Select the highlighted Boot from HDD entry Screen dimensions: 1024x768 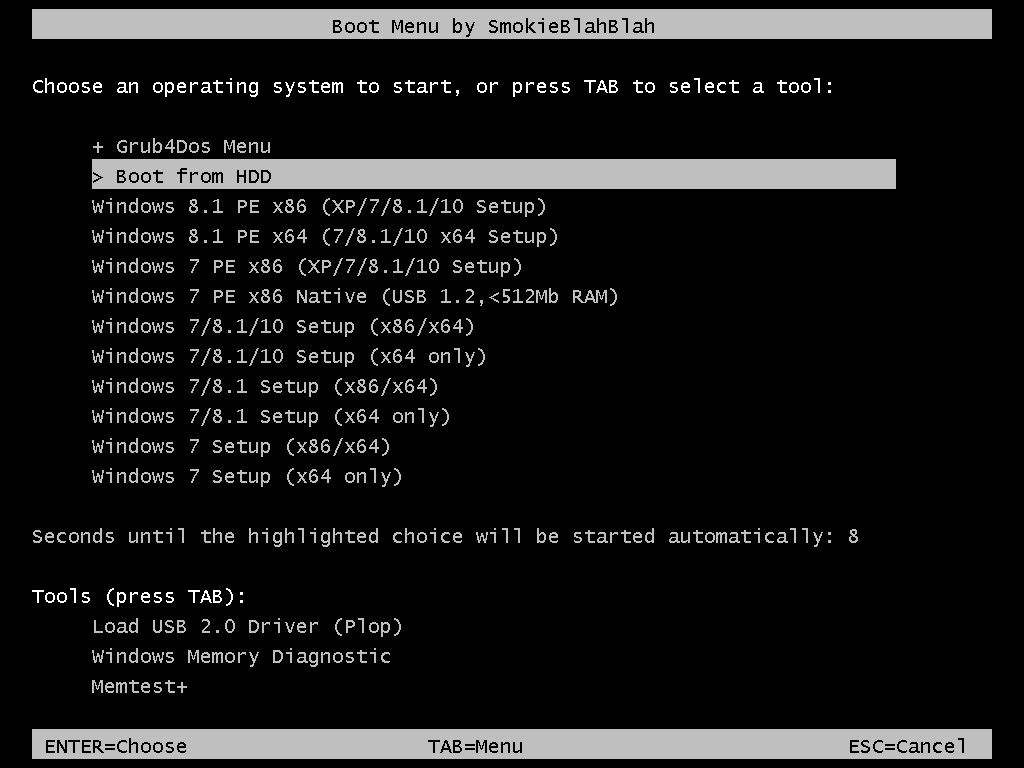tap(494, 174)
